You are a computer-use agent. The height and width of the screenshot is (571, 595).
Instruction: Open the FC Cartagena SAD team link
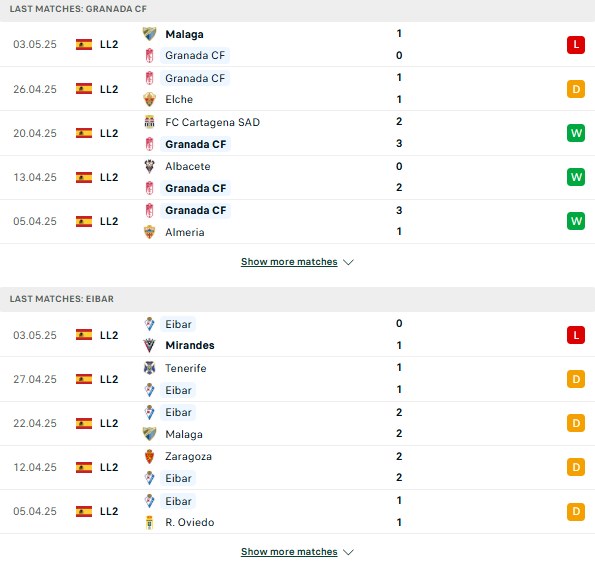point(212,122)
